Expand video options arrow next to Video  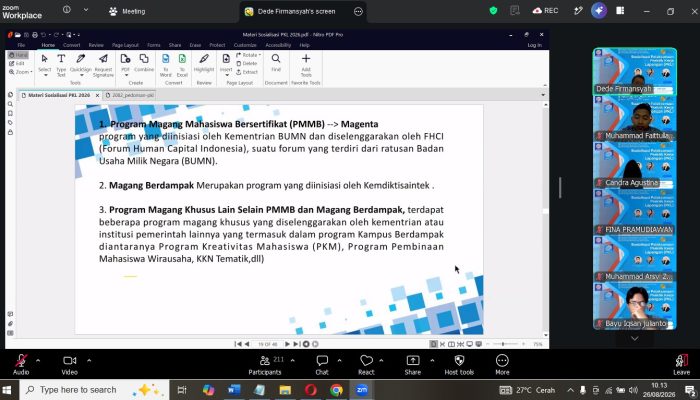pos(89,360)
